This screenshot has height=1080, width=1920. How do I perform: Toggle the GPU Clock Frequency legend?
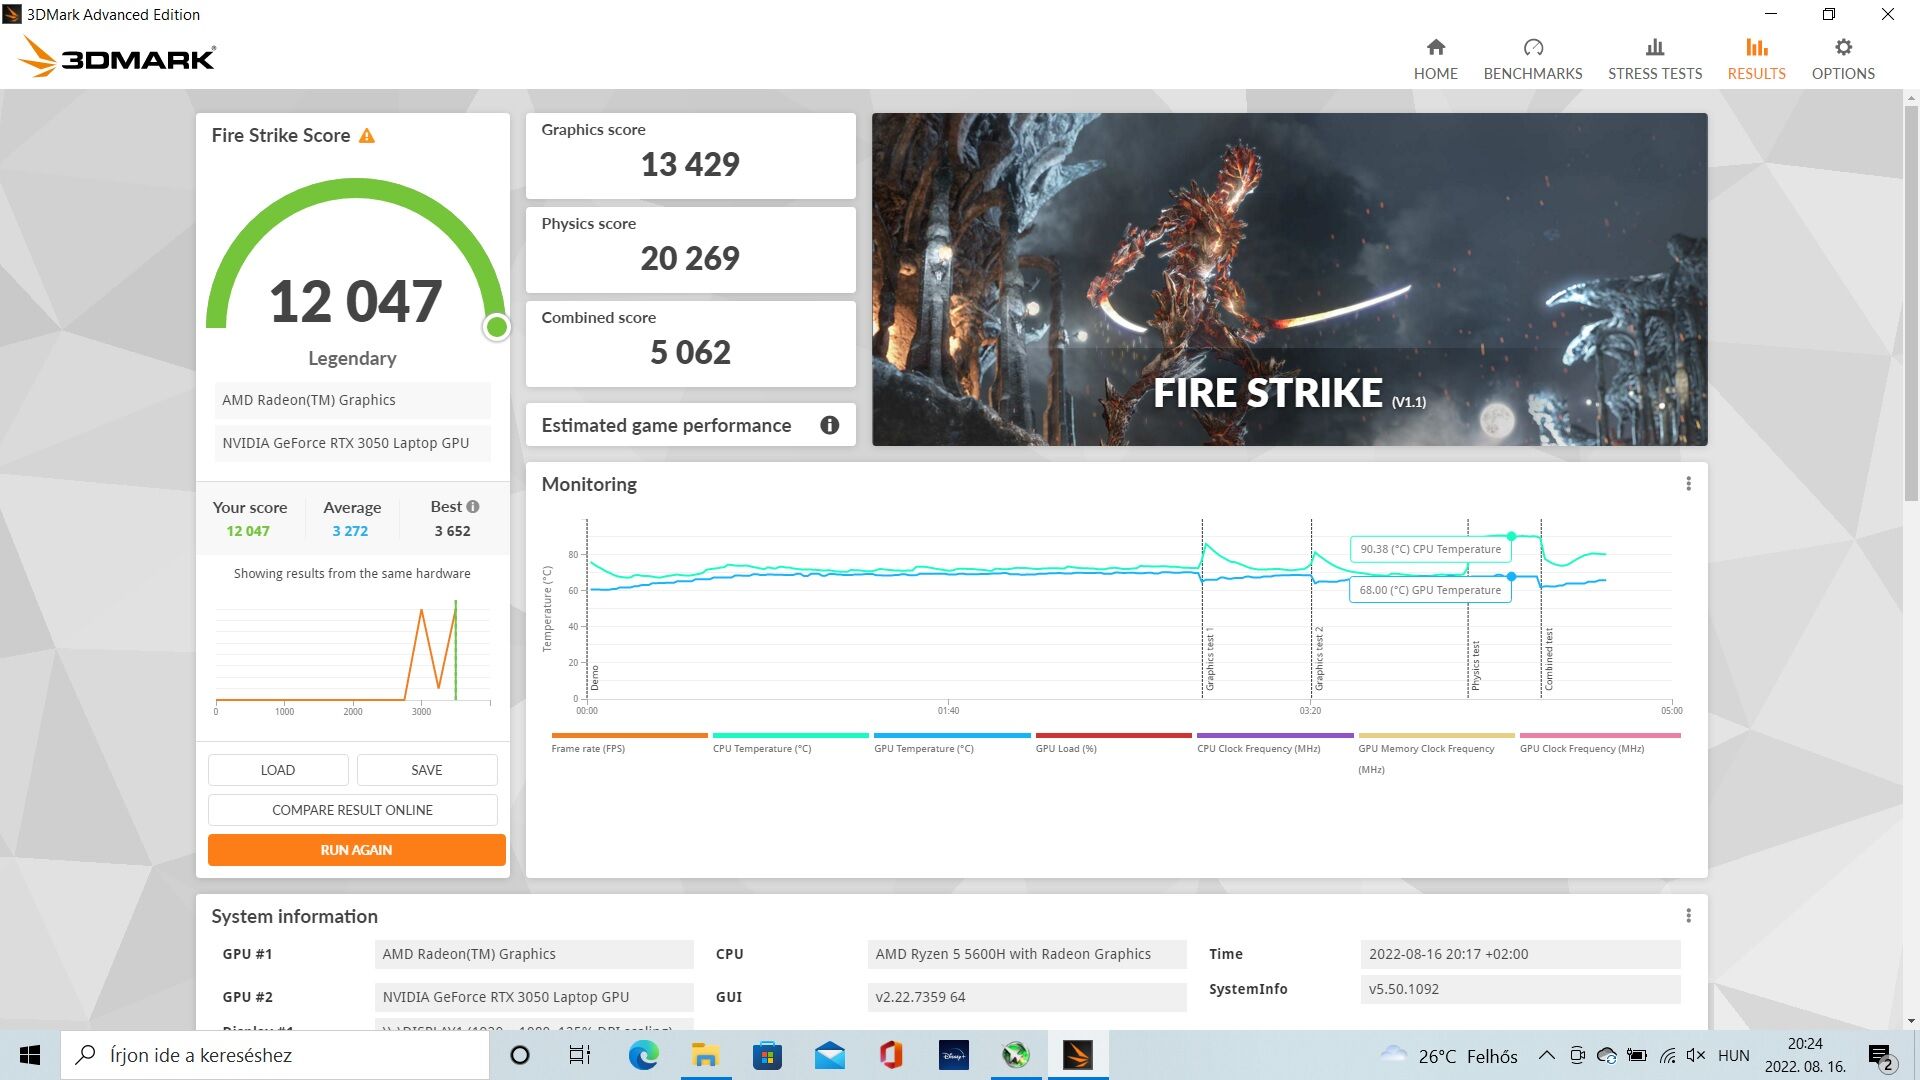click(1598, 743)
